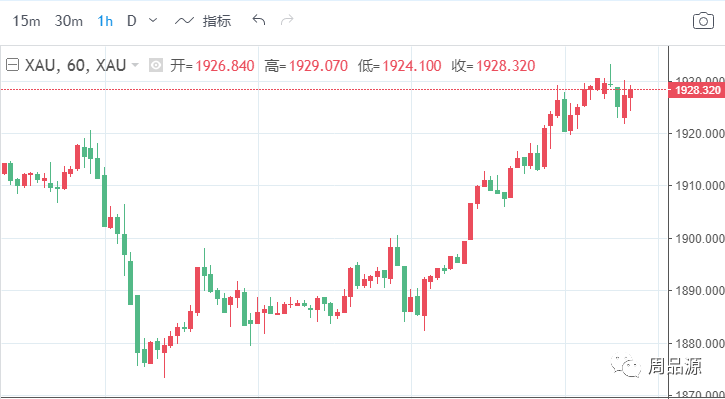
Task: Click the XAU, 60, XAU symbol title
Action: pos(75,66)
